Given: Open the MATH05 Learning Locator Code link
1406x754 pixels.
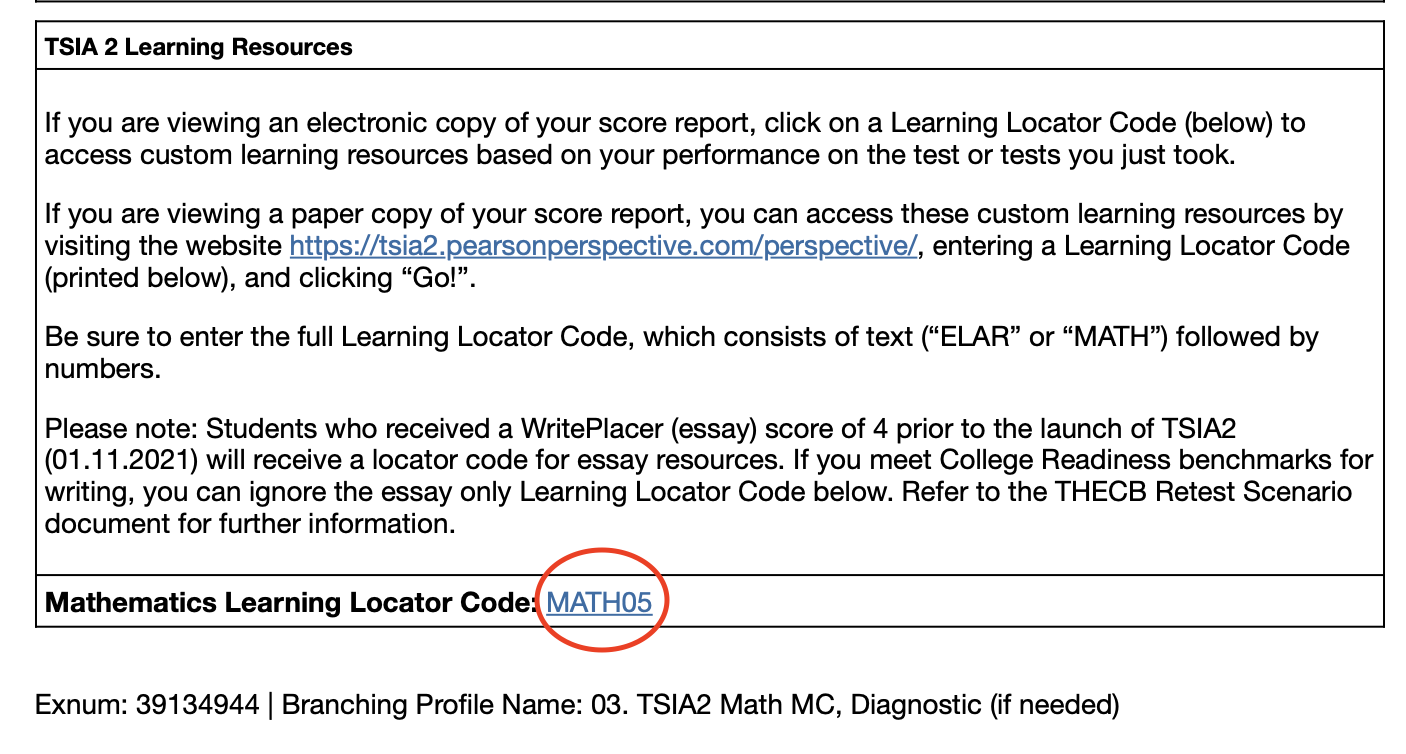Looking at the screenshot, I should pyautogui.click(x=599, y=602).
